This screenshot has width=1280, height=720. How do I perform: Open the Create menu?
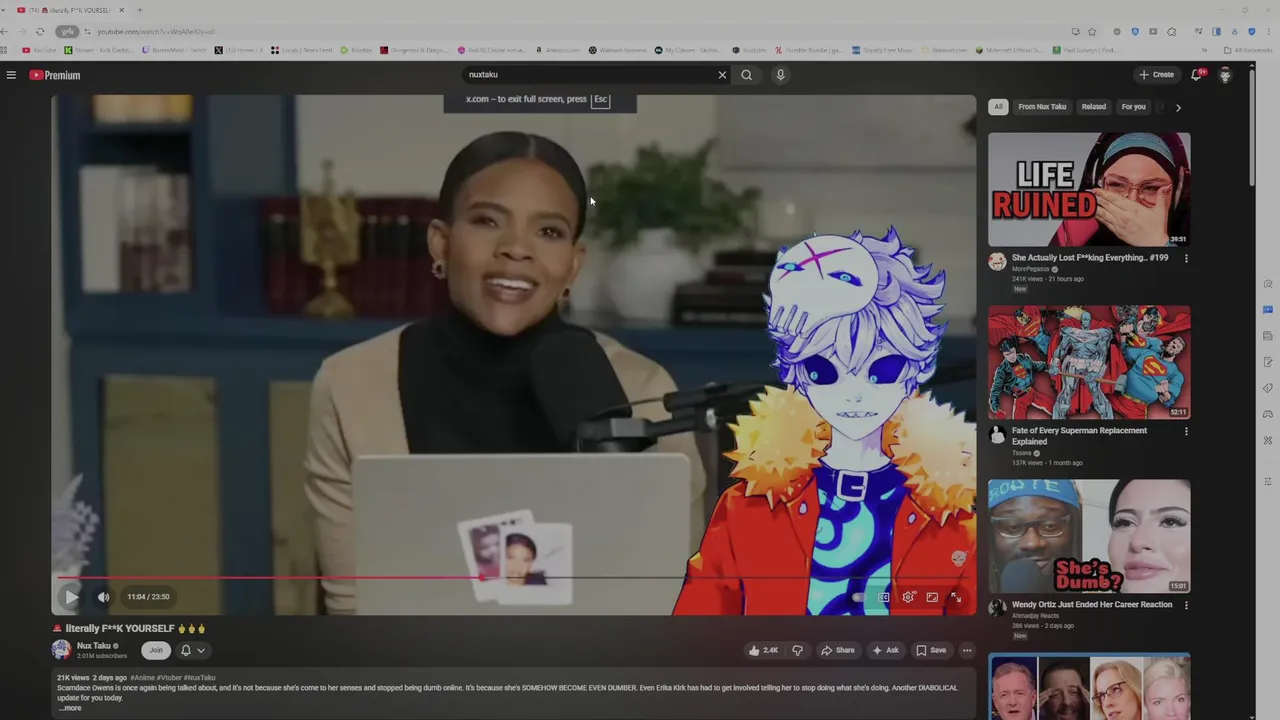click(x=1156, y=75)
